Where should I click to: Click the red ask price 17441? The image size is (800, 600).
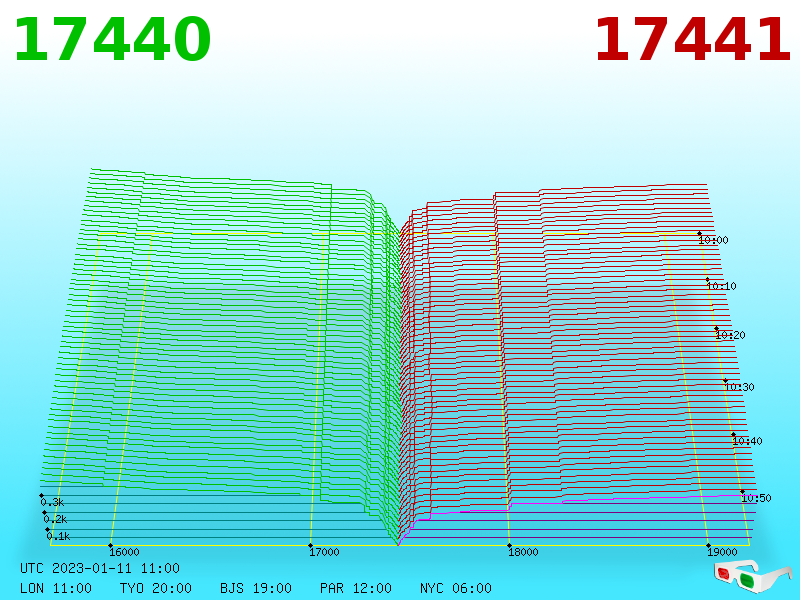pyautogui.click(x=692, y=39)
